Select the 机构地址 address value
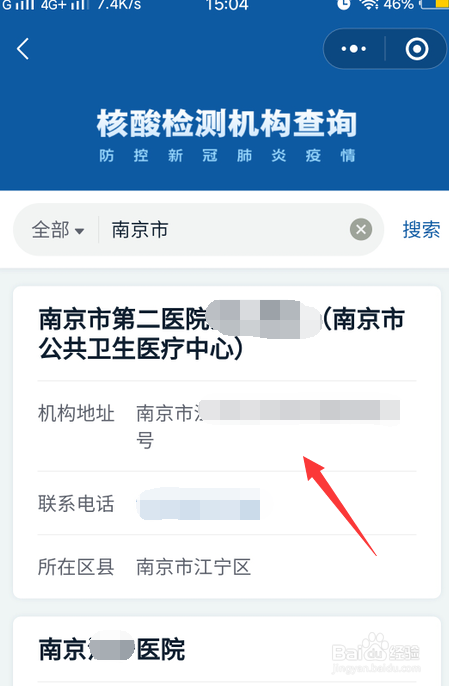Image resolution: width=449 pixels, height=686 pixels. pyautogui.click(x=268, y=426)
